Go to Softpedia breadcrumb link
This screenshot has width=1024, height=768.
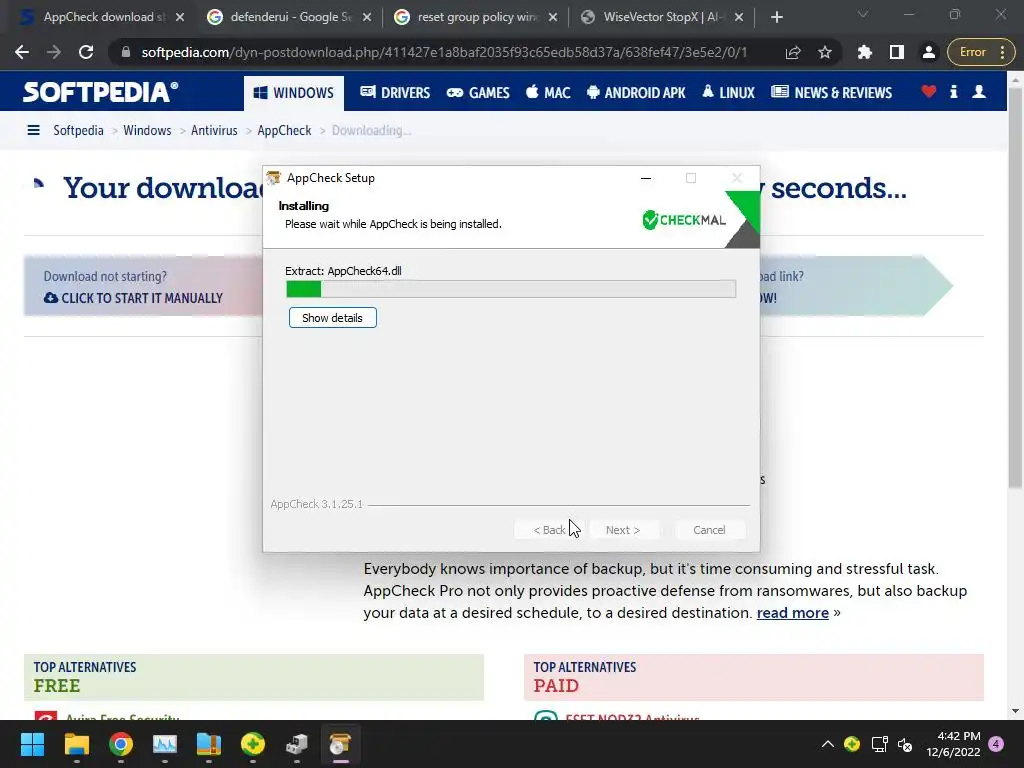[x=78, y=131]
